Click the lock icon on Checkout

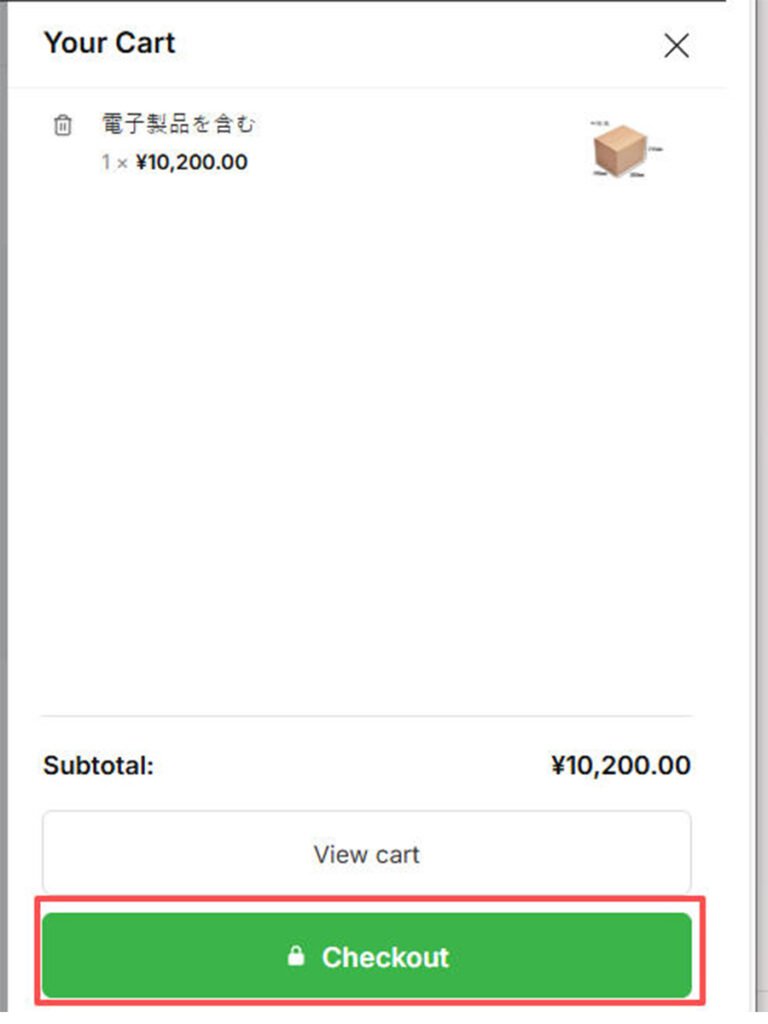[295, 957]
